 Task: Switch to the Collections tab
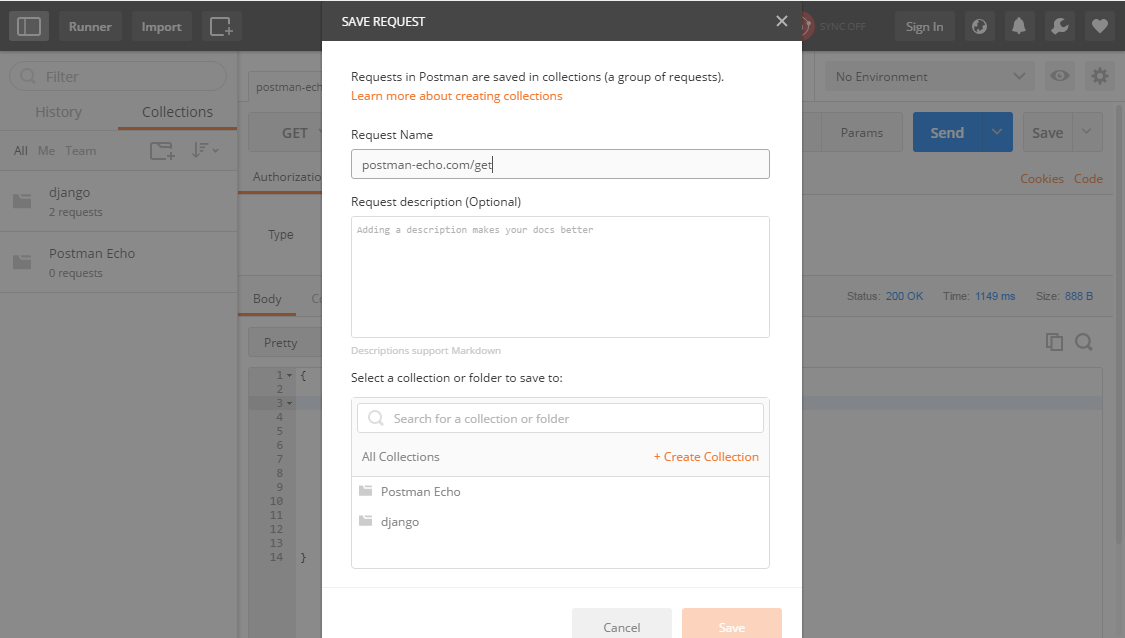pyautogui.click(x=177, y=112)
